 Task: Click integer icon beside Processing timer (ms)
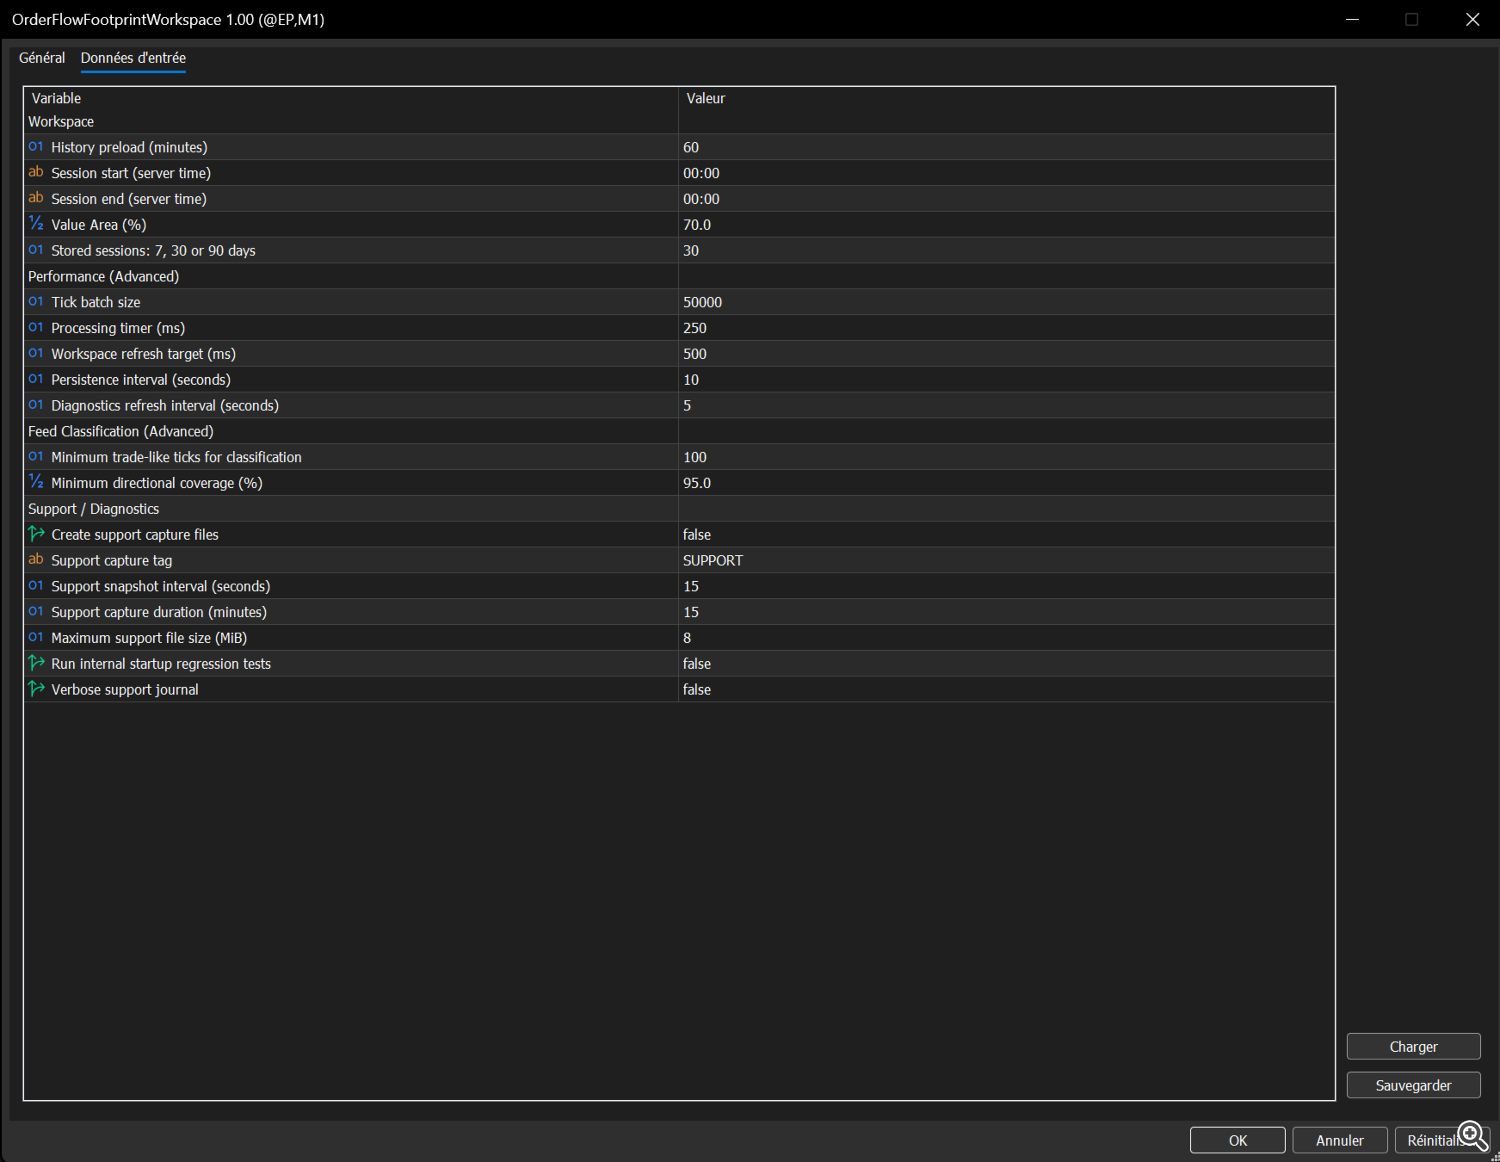click(x=36, y=328)
